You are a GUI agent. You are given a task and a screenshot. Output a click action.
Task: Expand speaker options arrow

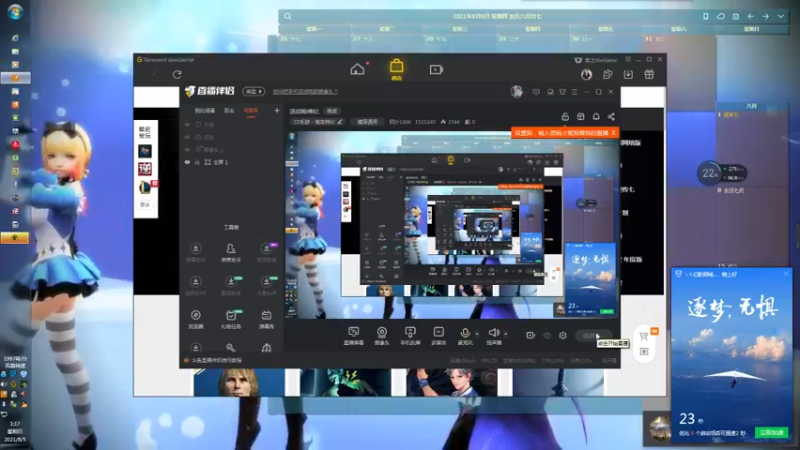(x=506, y=334)
